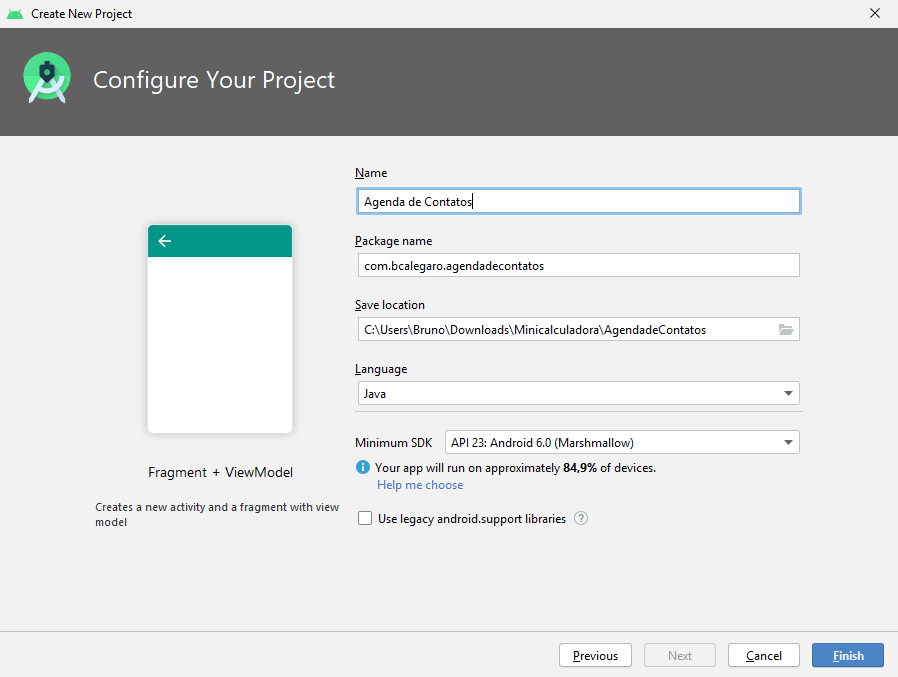Click the folder browse icon in Save location

point(785,330)
